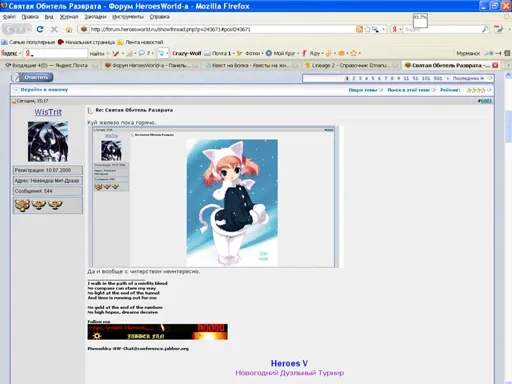Open tab list dropdown at tab bar end
Screen dimensions: 512x384
508,65
